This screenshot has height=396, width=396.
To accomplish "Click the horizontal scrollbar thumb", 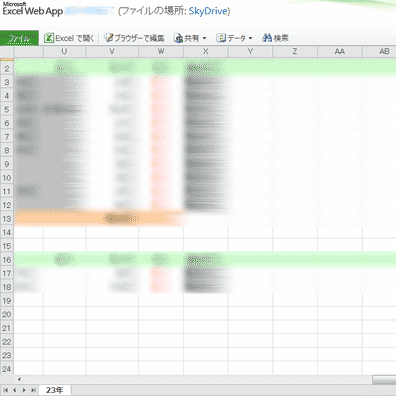I will click(x=384, y=380).
